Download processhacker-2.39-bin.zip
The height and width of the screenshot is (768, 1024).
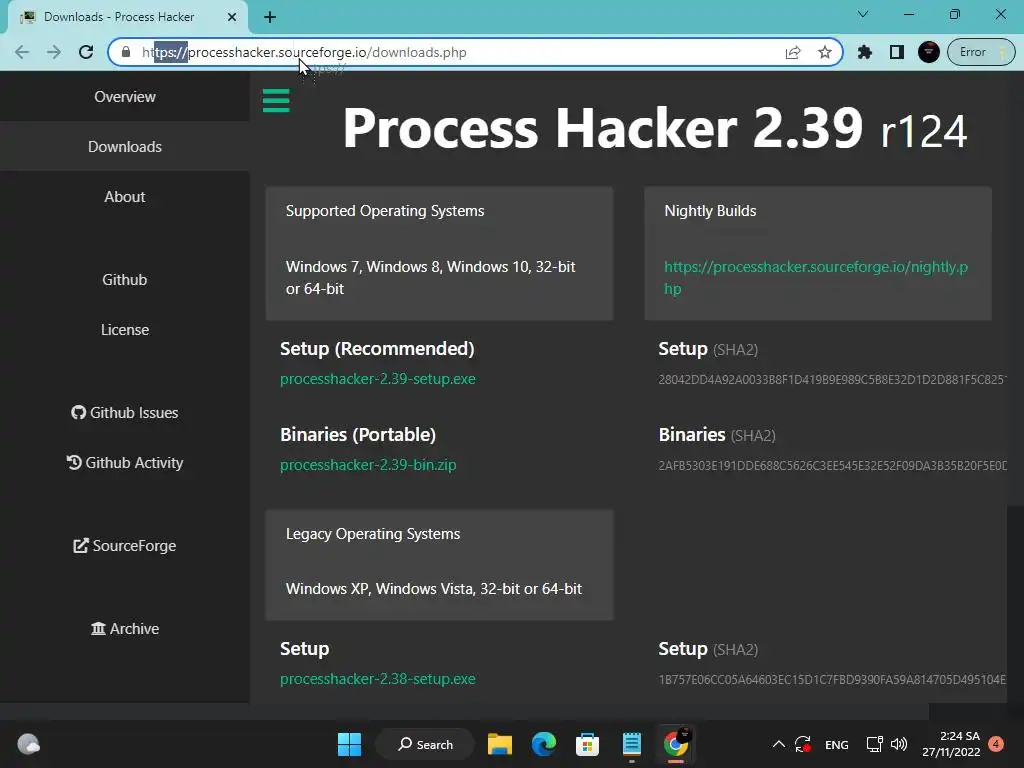[x=368, y=465]
